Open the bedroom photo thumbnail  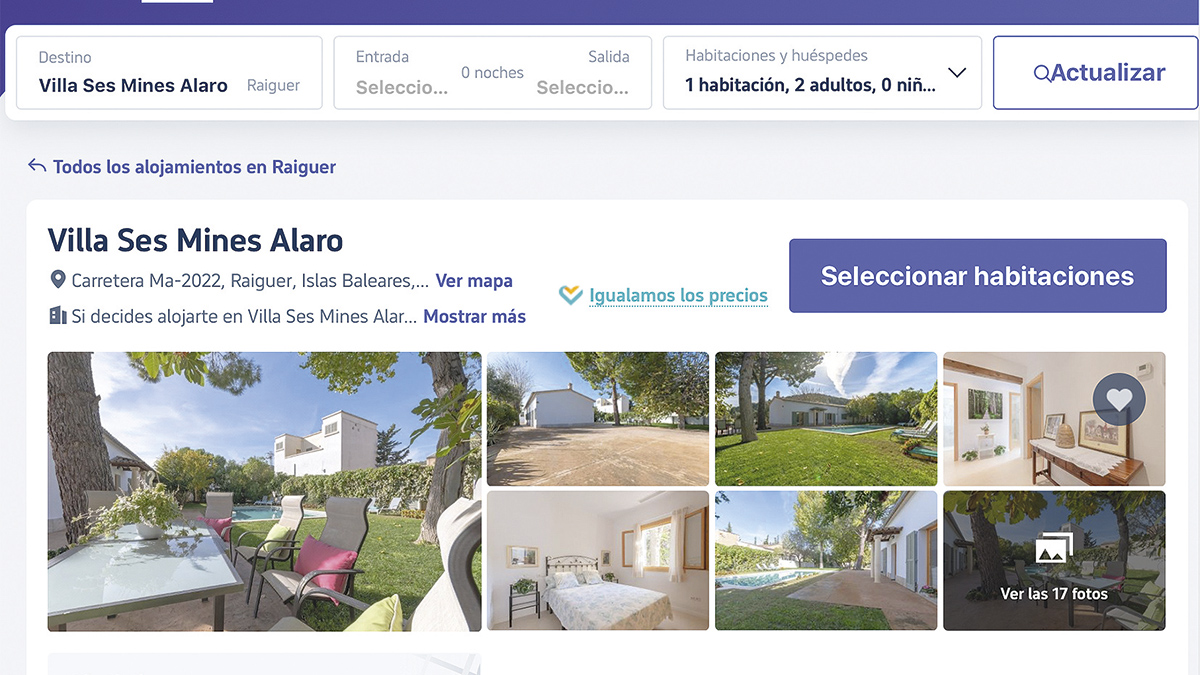[598, 560]
